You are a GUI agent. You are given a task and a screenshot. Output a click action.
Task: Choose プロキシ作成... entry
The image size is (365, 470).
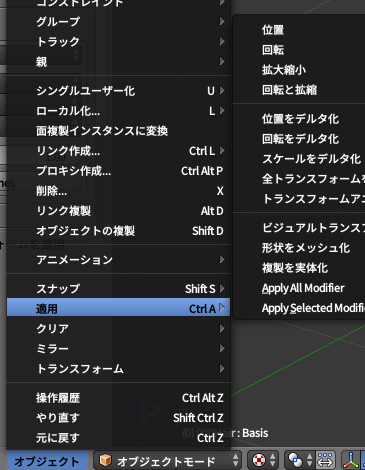pyautogui.click(x=118, y=171)
